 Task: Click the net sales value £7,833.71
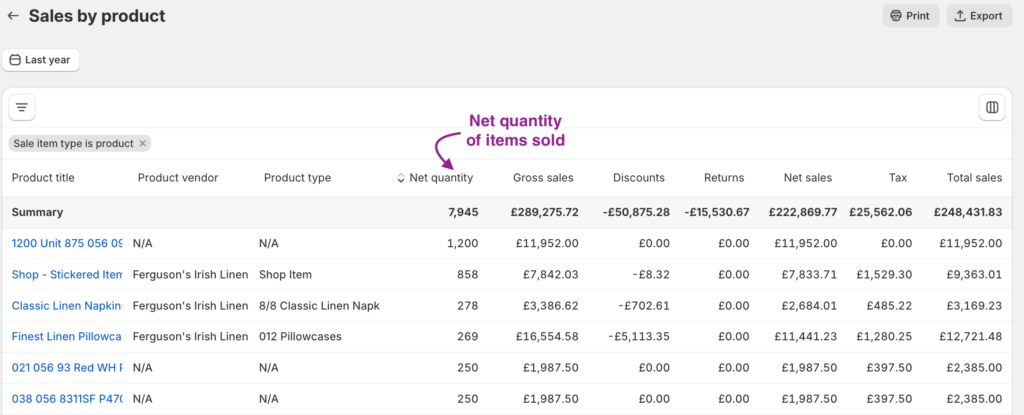point(809,274)
